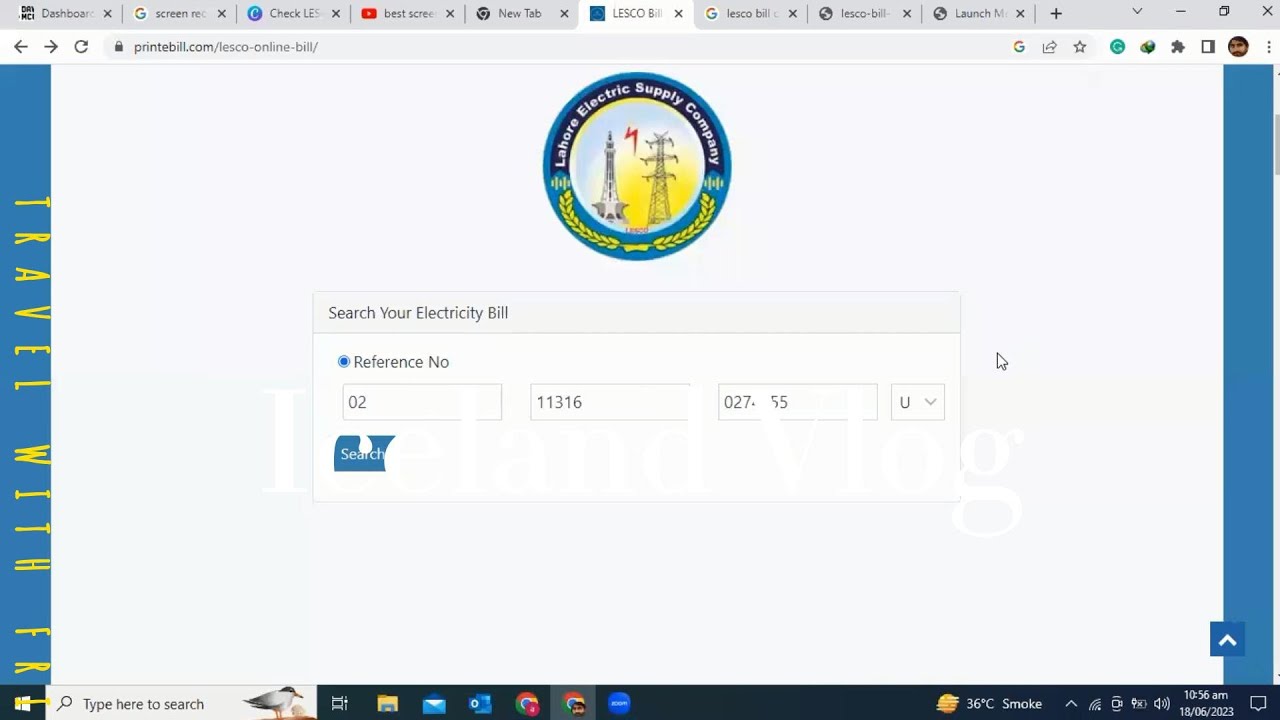
Task: Open weather widget 36°C Smoke
Action: click(990, 703)
